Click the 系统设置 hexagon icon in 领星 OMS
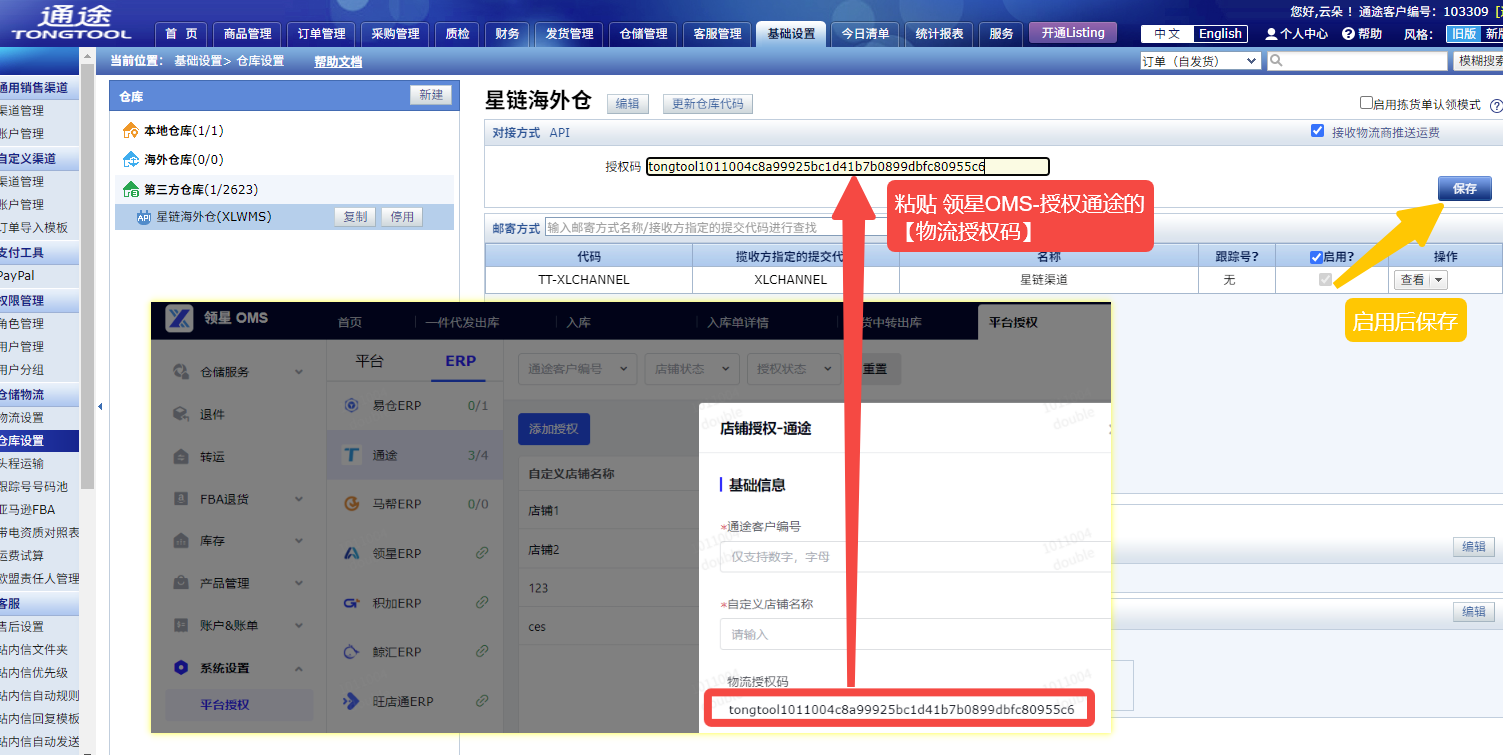1503x755 pixels. click(x=181, y=667)
